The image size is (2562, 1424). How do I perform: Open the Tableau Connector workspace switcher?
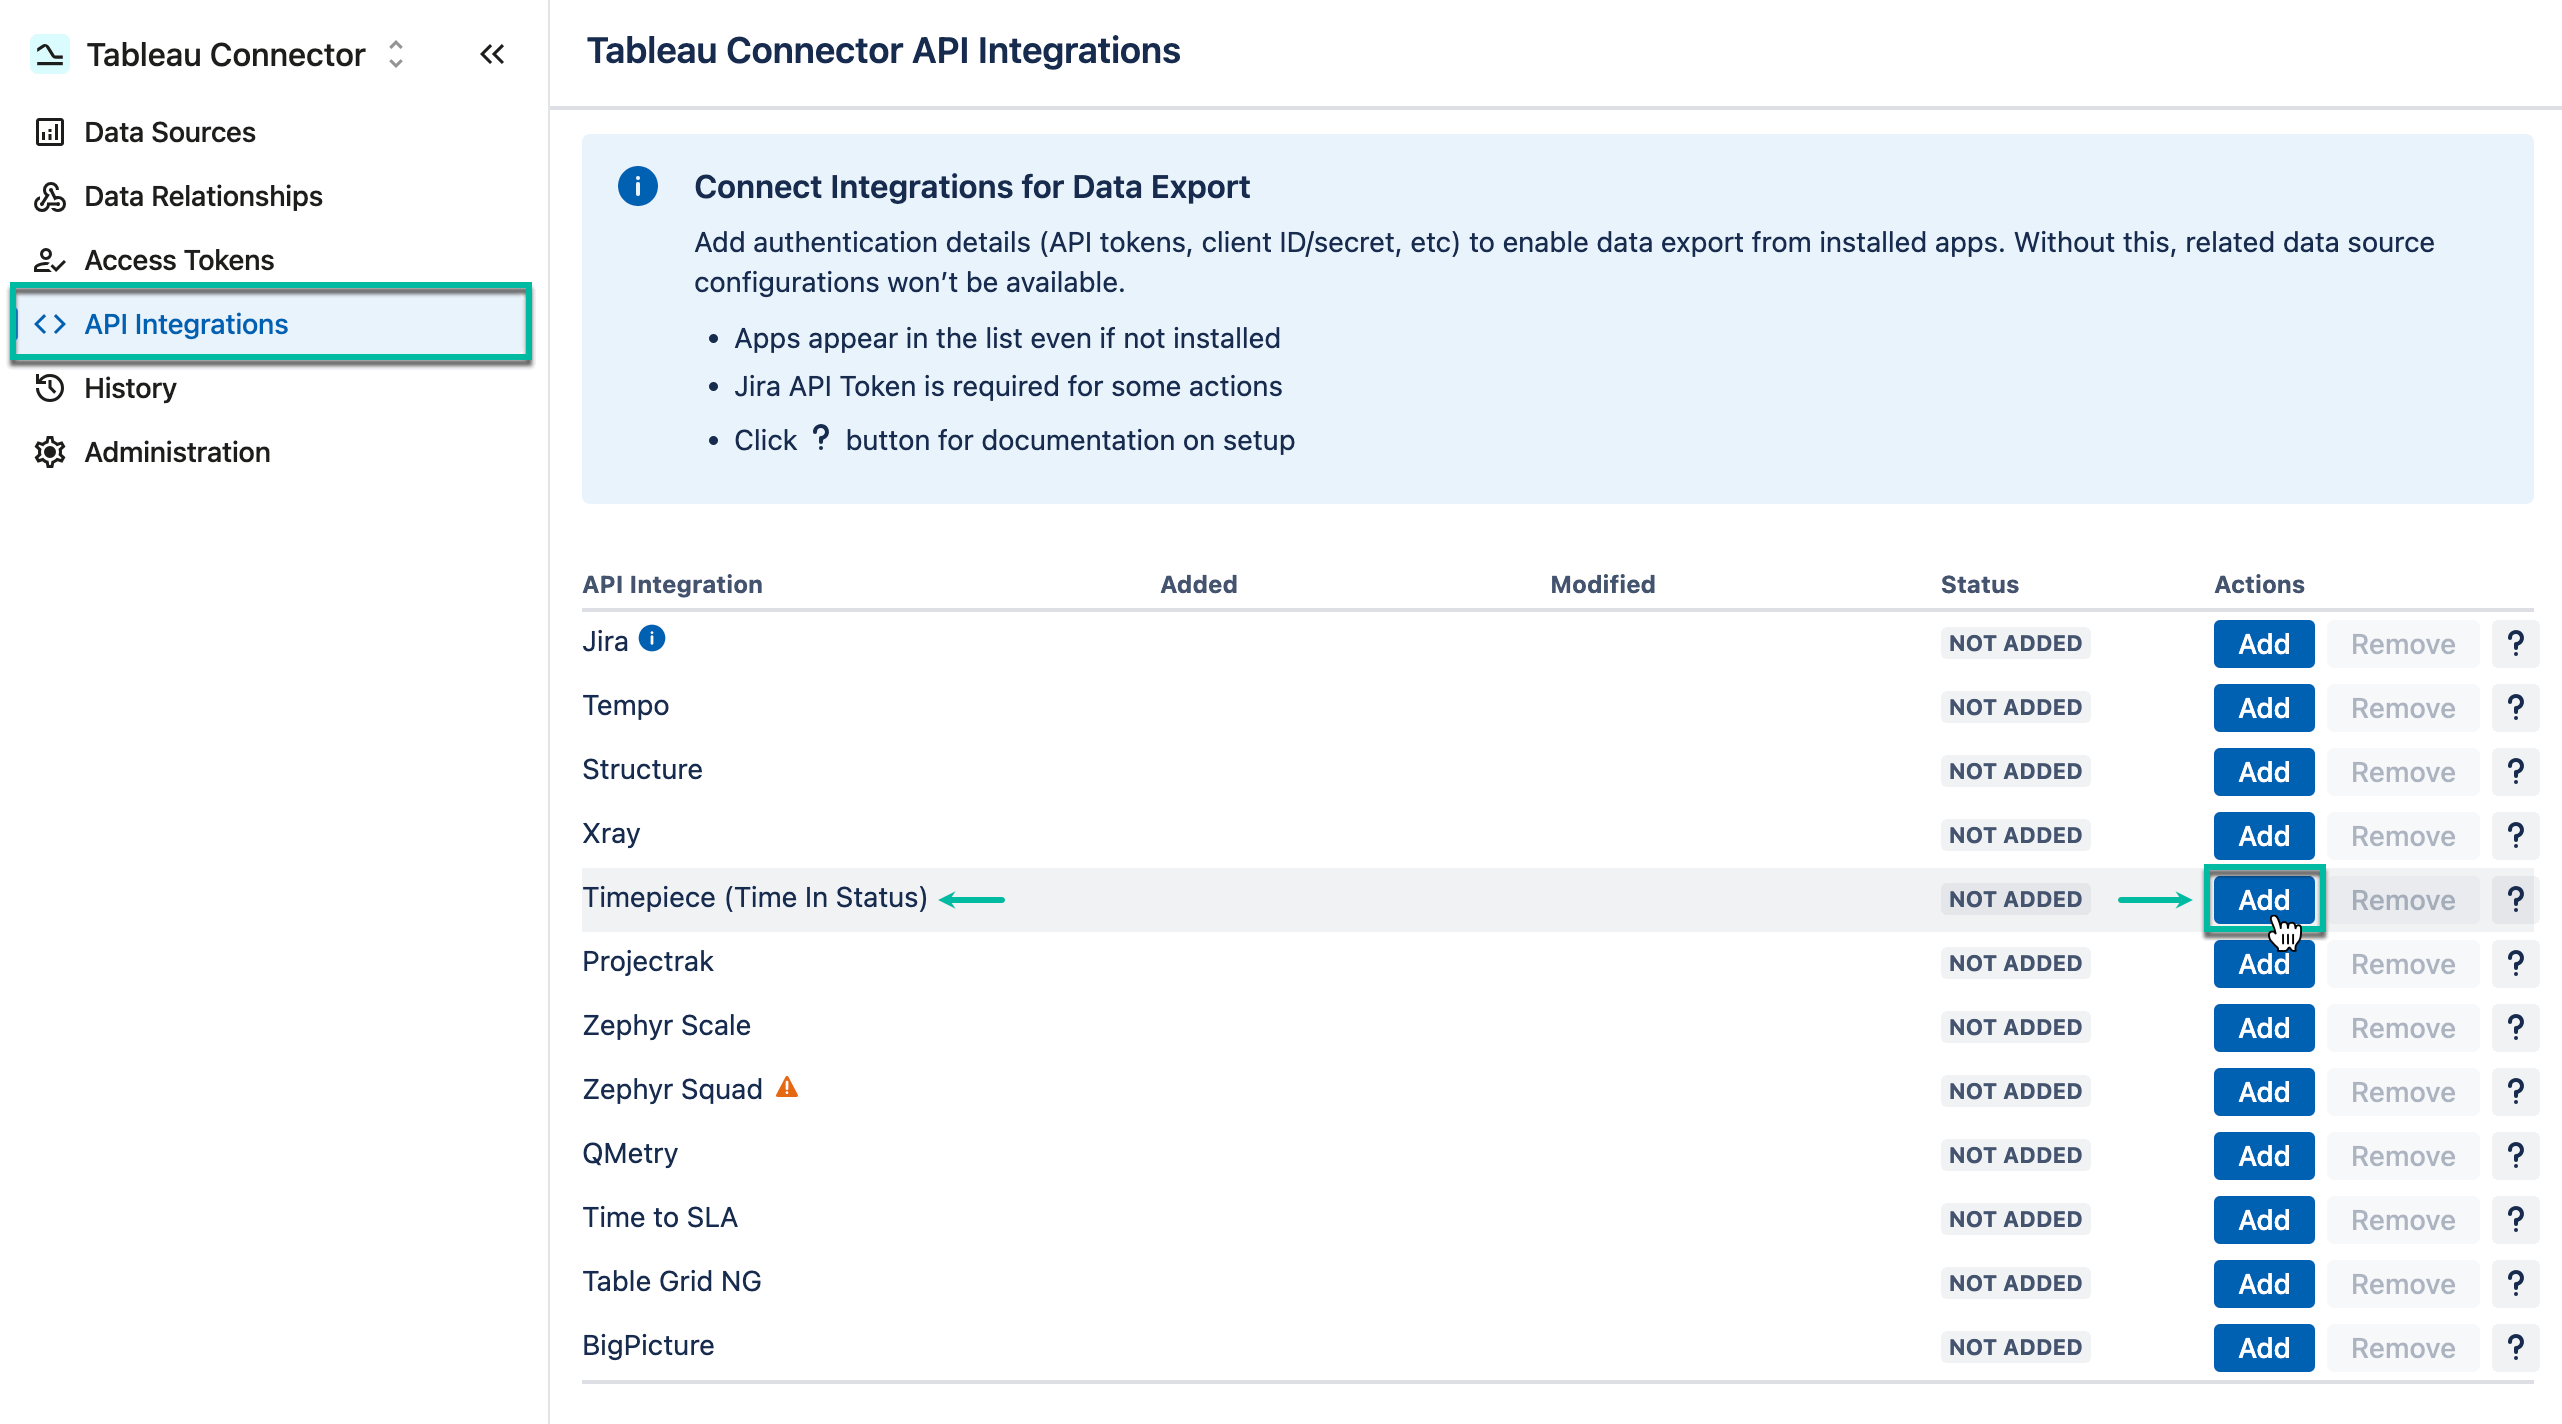(x=394, y=55)
